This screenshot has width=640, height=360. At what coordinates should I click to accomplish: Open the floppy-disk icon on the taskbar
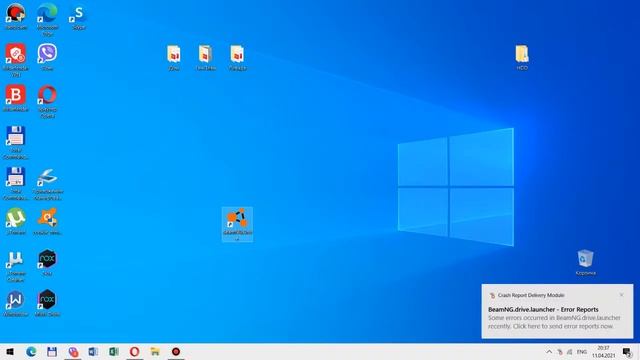pos(52,351)
